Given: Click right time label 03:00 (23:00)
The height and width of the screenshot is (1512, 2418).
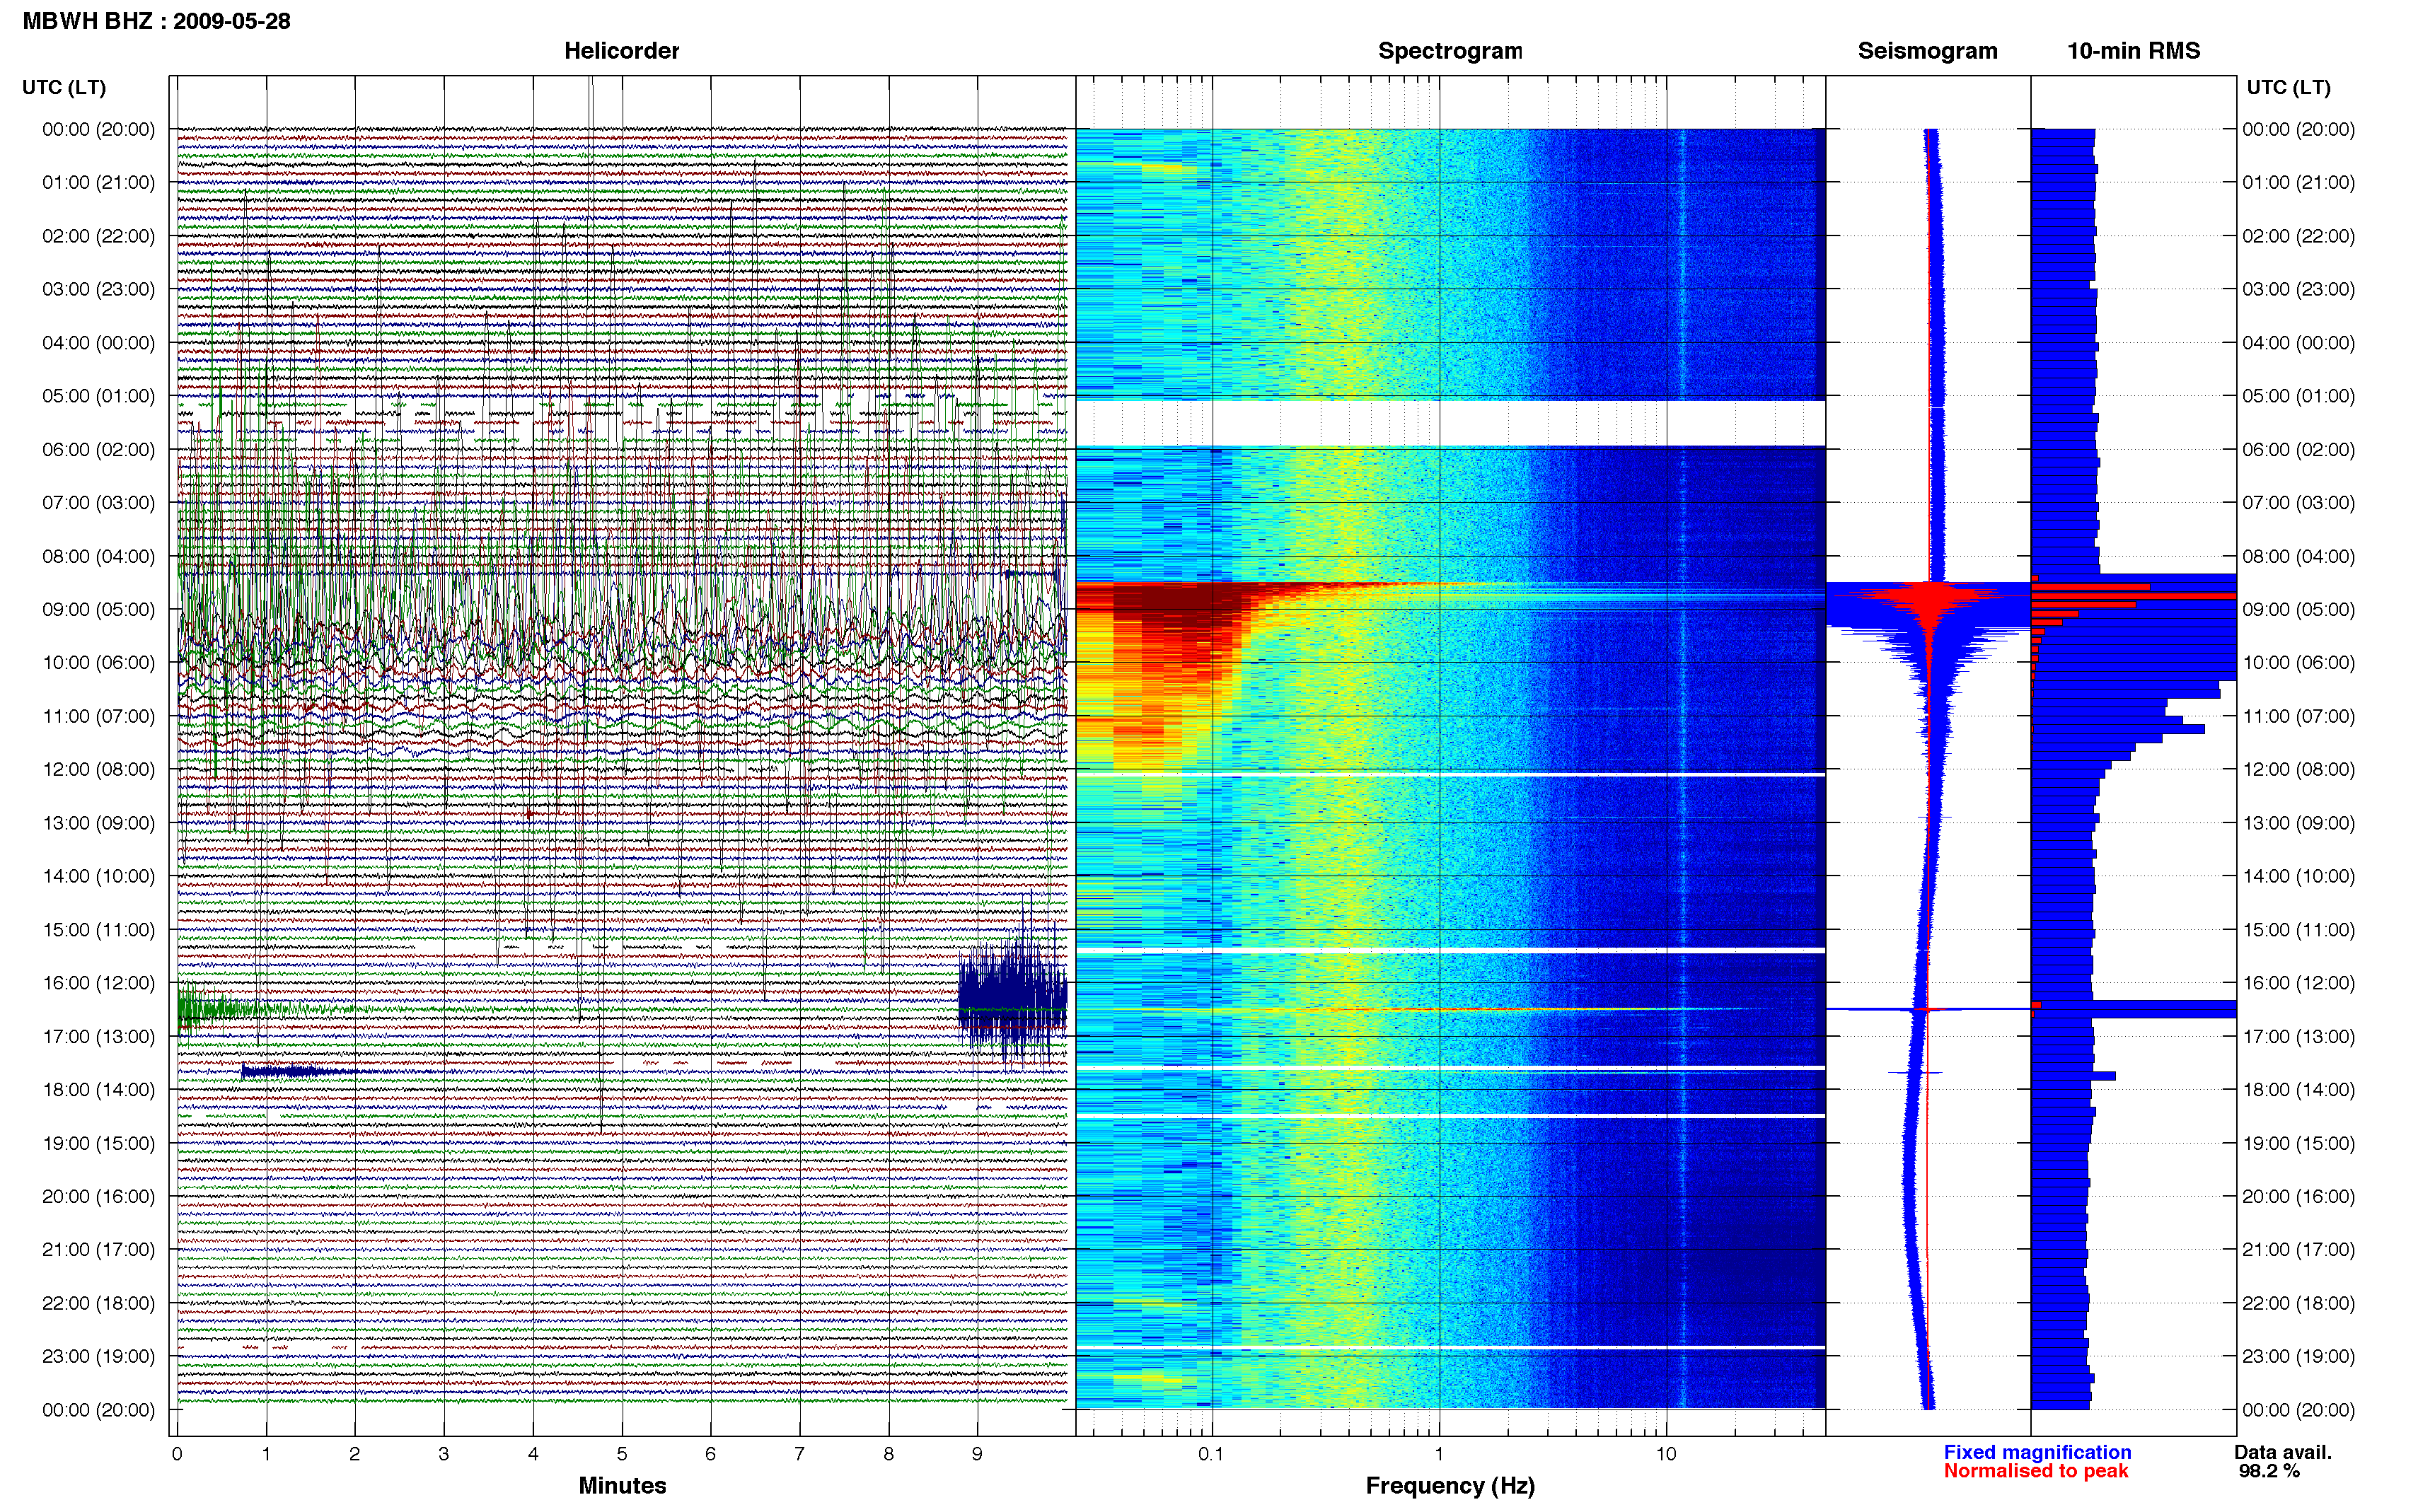Looking at the screenshot, I should pyautogui.click(x=2298, y=289).
